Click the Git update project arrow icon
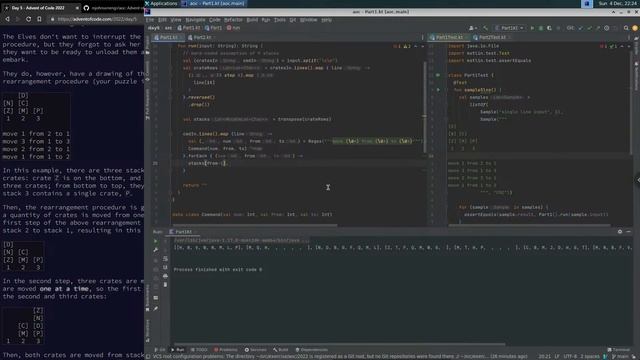 tap(581, 28)
